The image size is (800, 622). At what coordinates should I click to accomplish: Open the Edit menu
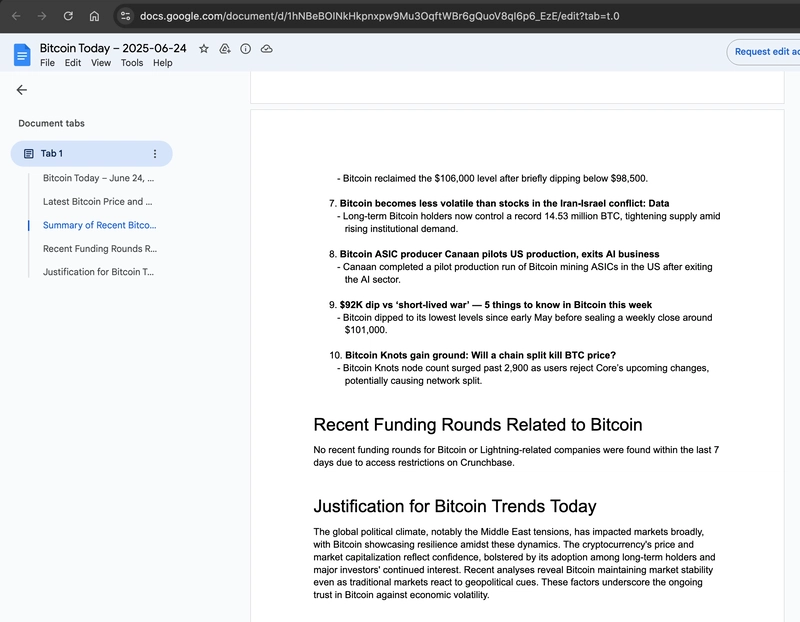pos(72,63)
